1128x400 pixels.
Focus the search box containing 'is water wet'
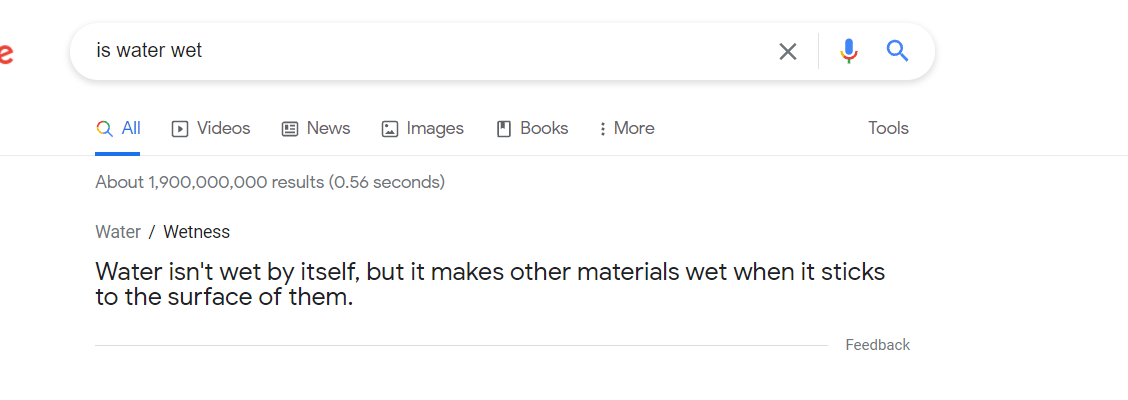(x=432, y=51)
